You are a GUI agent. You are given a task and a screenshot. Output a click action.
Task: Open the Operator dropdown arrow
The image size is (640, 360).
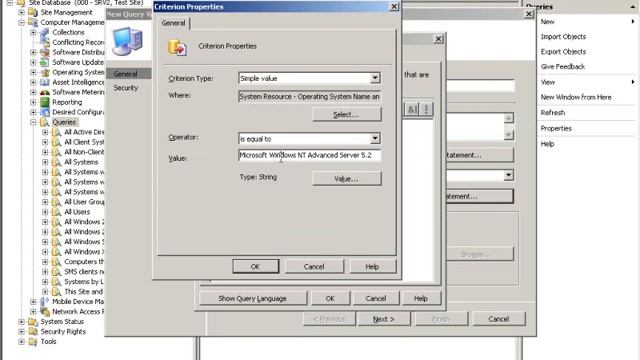[x=375, y=138]
